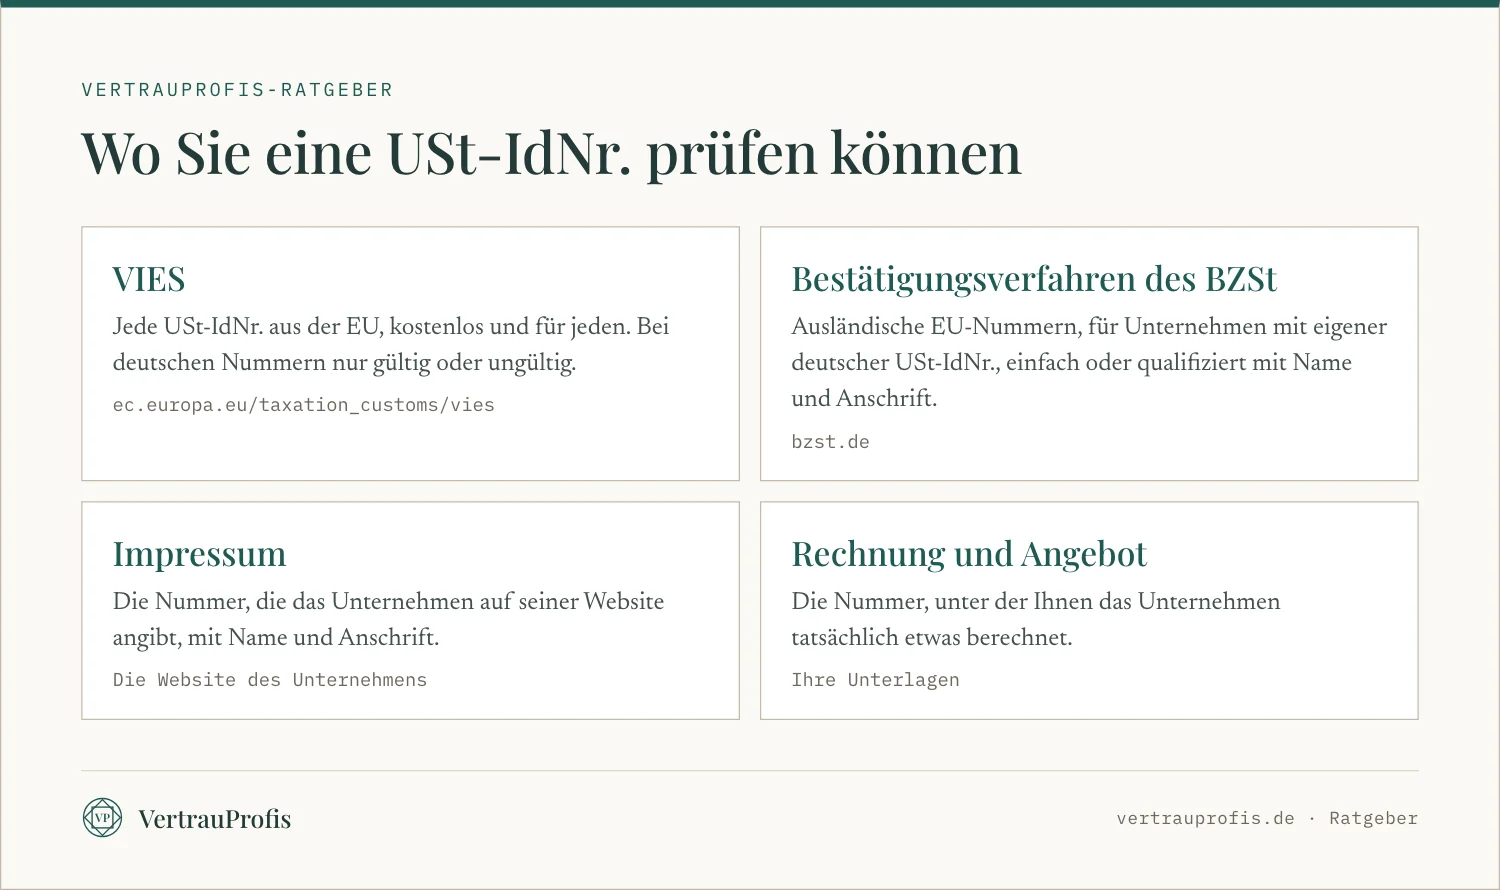Screen dimensions: 1500x890
Task: Click the VERTRAUPROFIS-RATGEBER overline label
Action: tap(238, 90)
